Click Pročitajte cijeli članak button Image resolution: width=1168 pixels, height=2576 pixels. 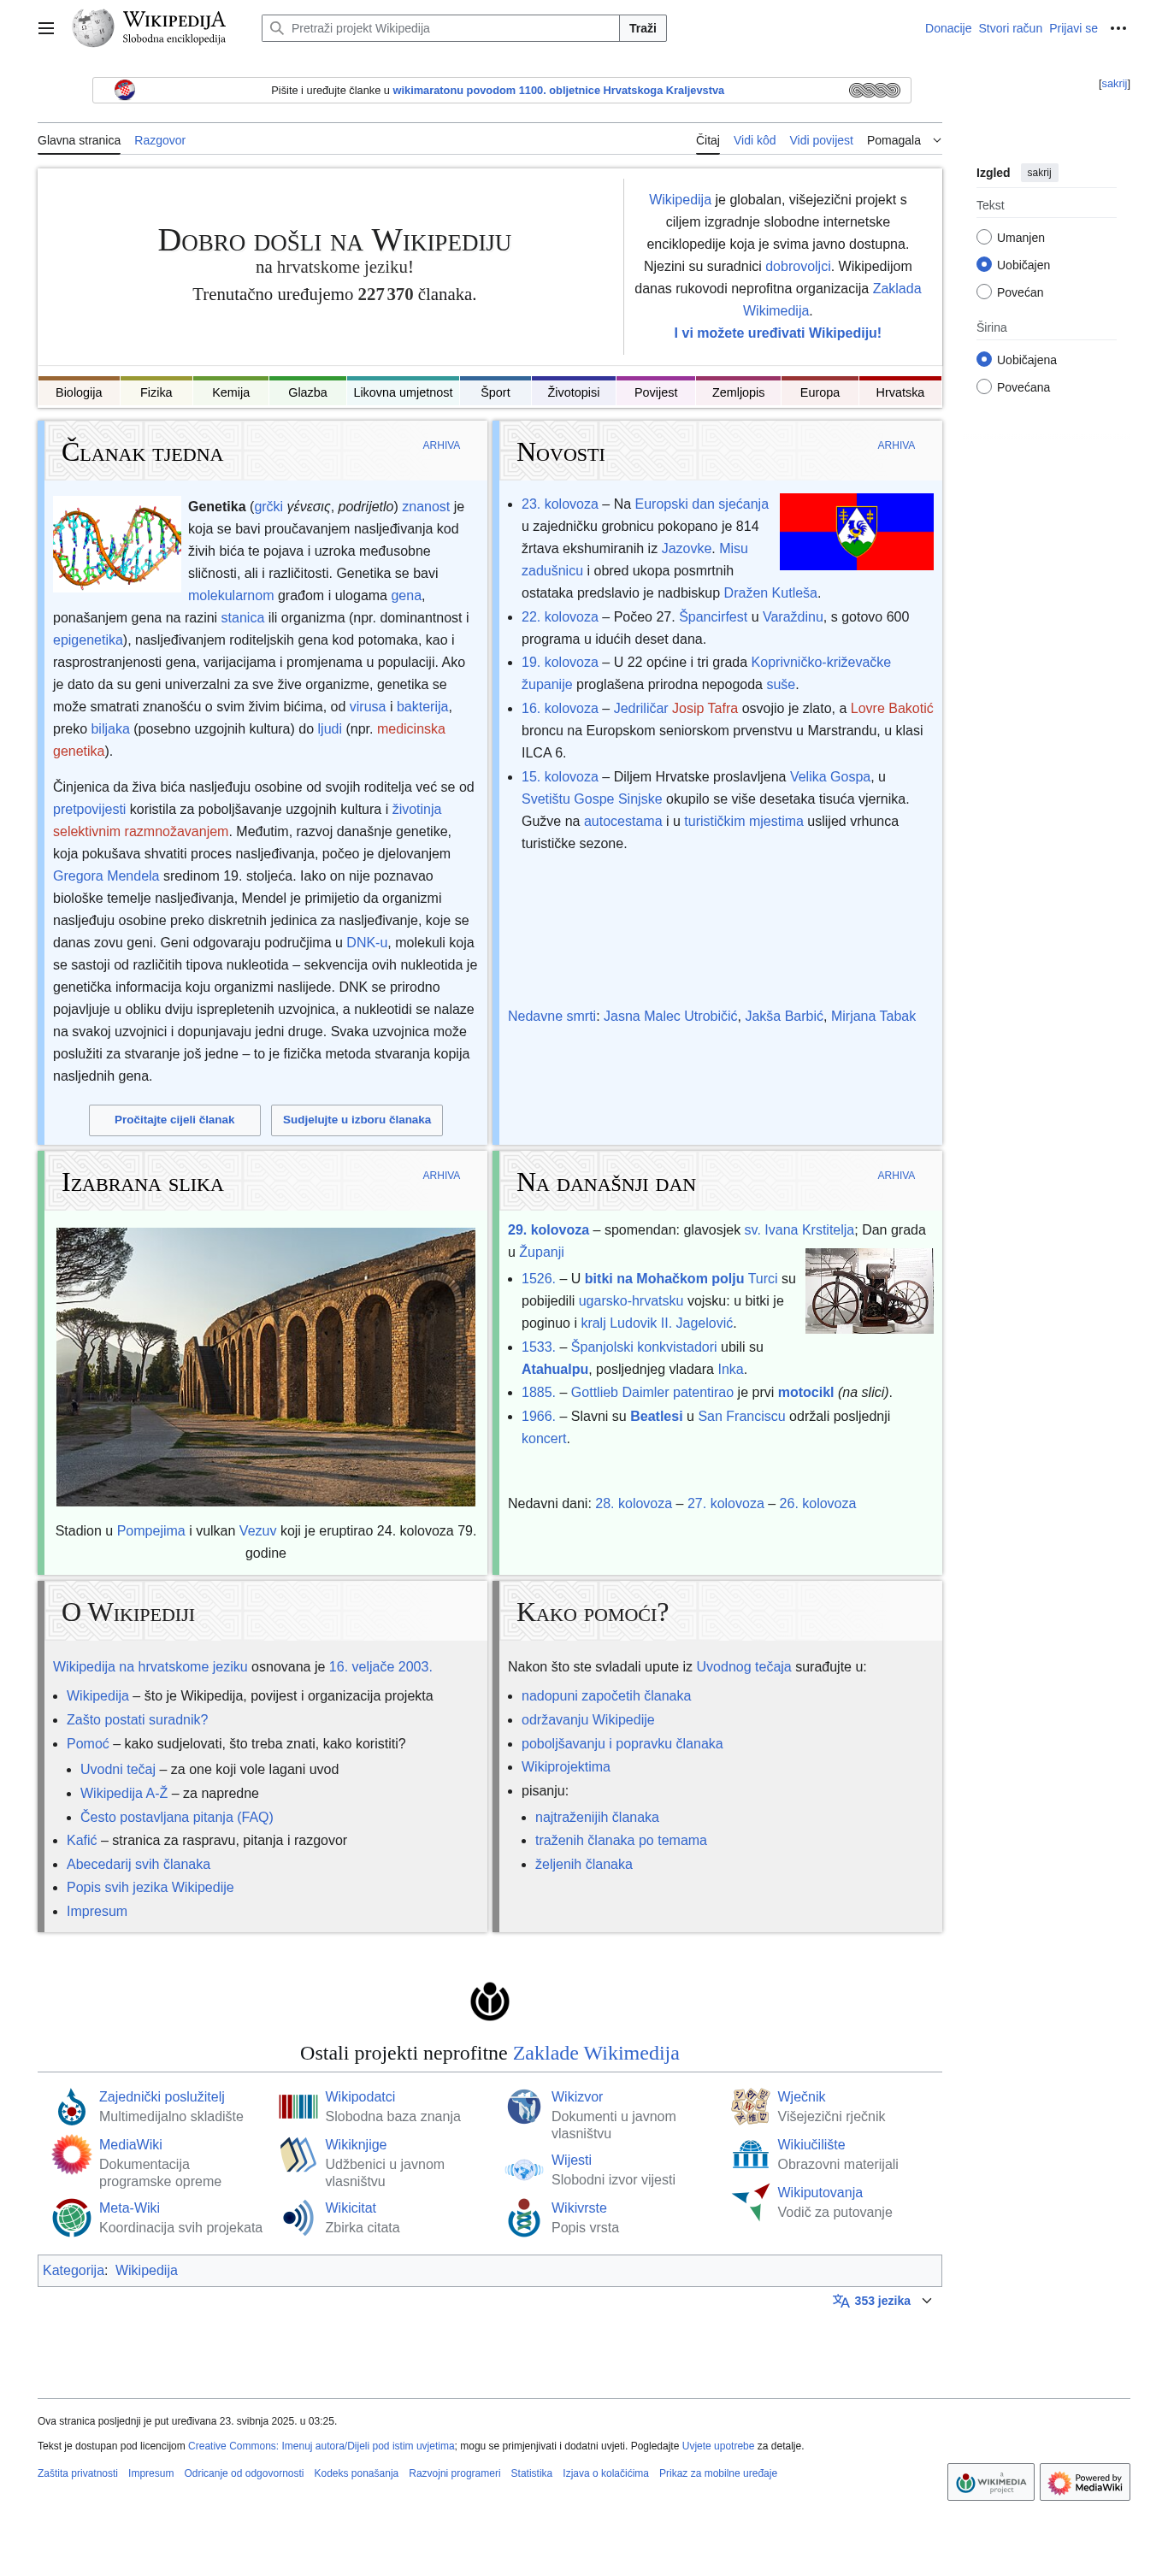pos(174,1119)
